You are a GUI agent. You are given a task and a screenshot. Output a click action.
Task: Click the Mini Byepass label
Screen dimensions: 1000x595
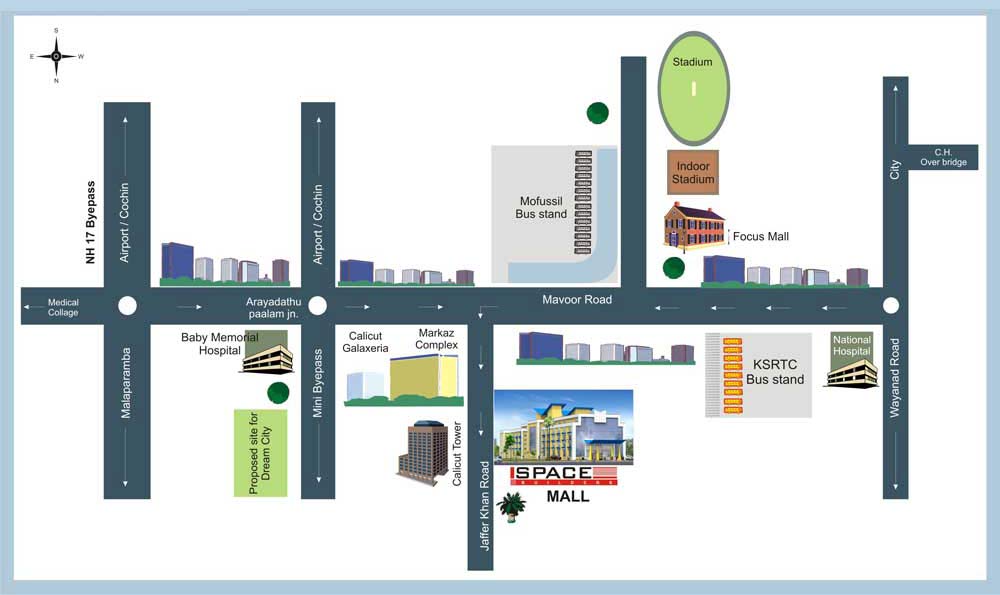point(318,383)
